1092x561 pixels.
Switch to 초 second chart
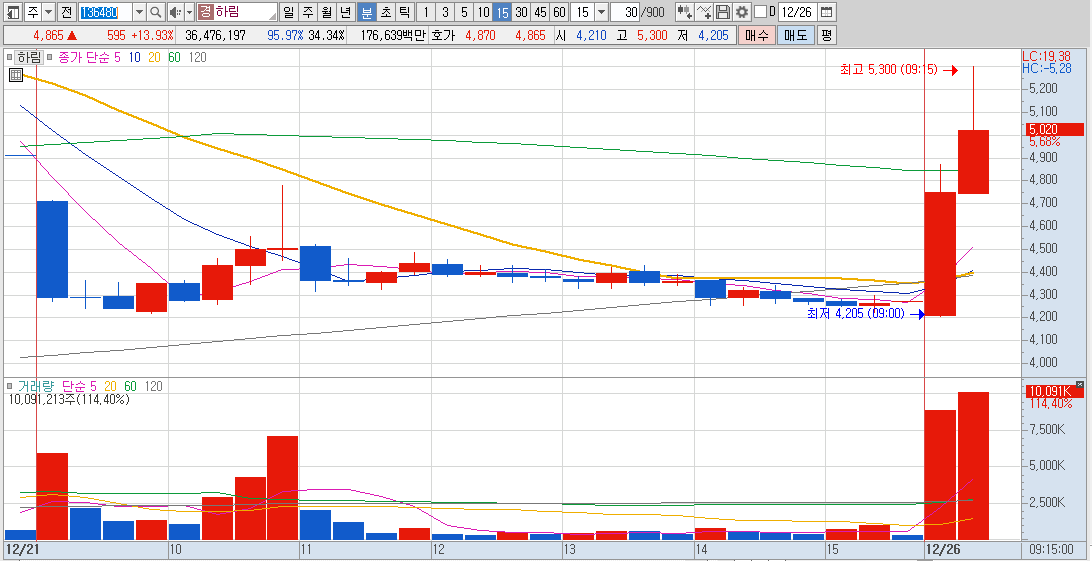tap(386, 12)
